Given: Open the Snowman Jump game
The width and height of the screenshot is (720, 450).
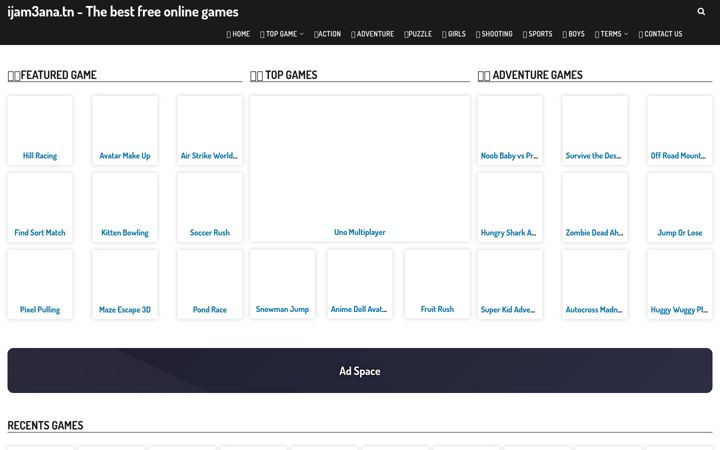Looking at the screenshot, I should point(282,284).
